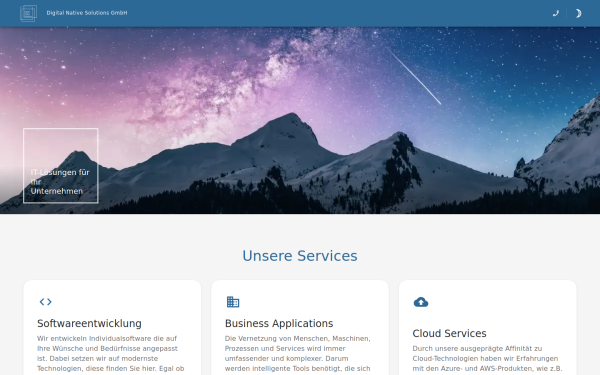
Task: Click the Unsere Services section heading
Action: (x=300, y=256)
